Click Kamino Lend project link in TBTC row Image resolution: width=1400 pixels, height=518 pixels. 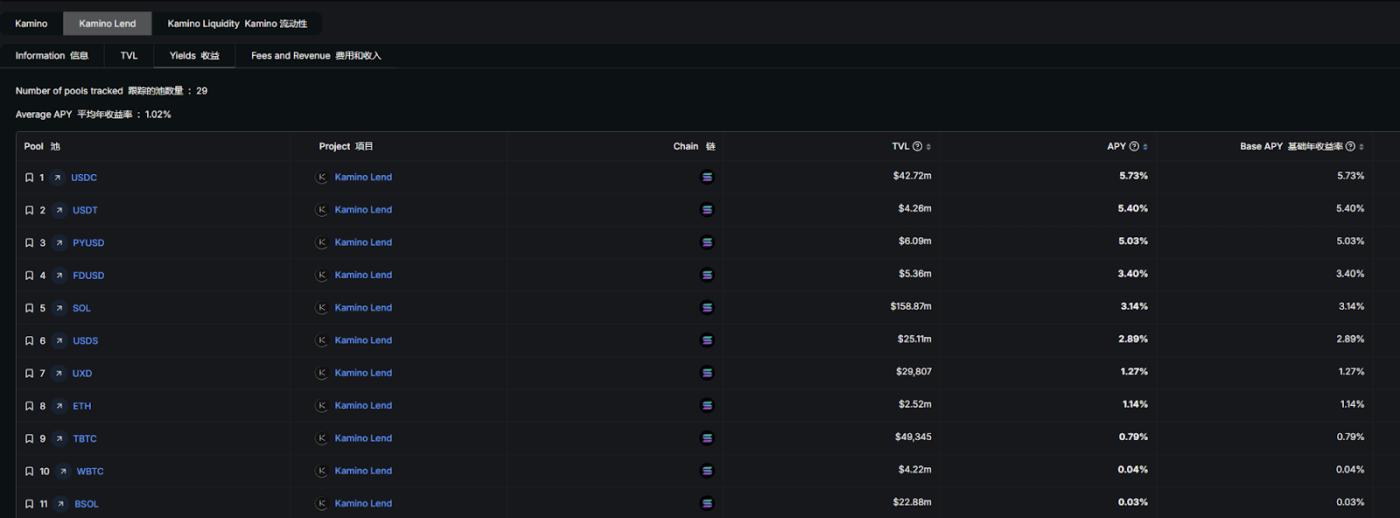[363, 438]
